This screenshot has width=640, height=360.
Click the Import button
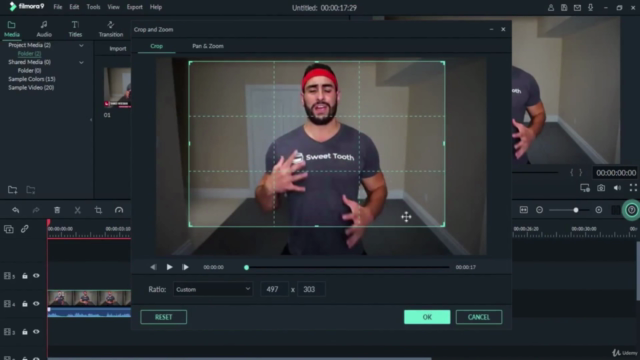pos(118,49)
